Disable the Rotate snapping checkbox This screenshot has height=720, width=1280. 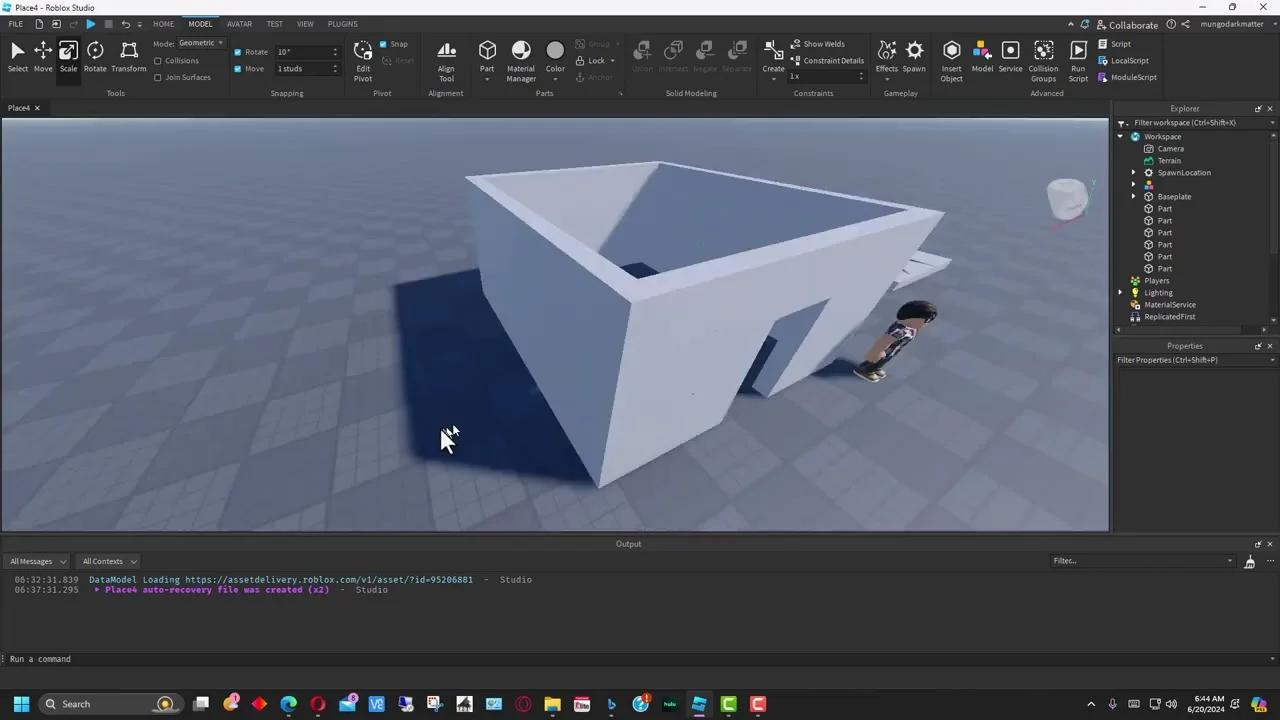(237, 52)
